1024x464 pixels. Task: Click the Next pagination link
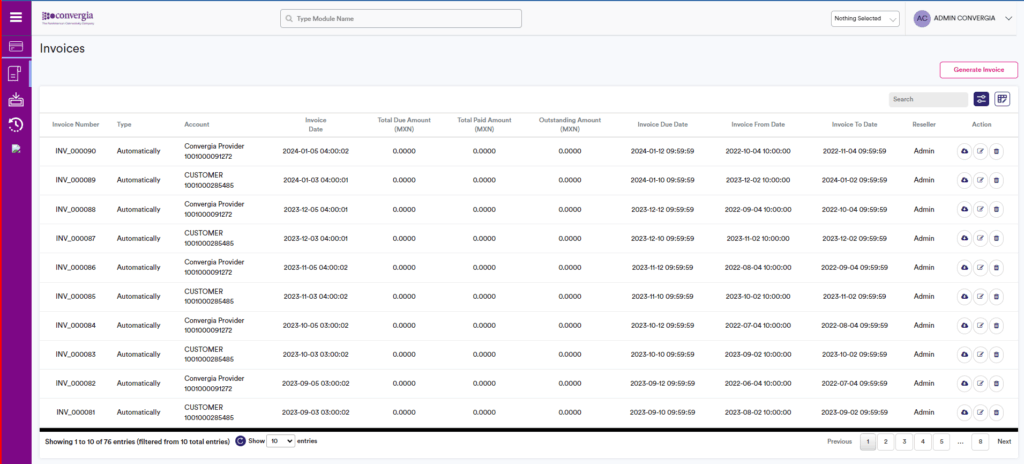point(1004,441)
